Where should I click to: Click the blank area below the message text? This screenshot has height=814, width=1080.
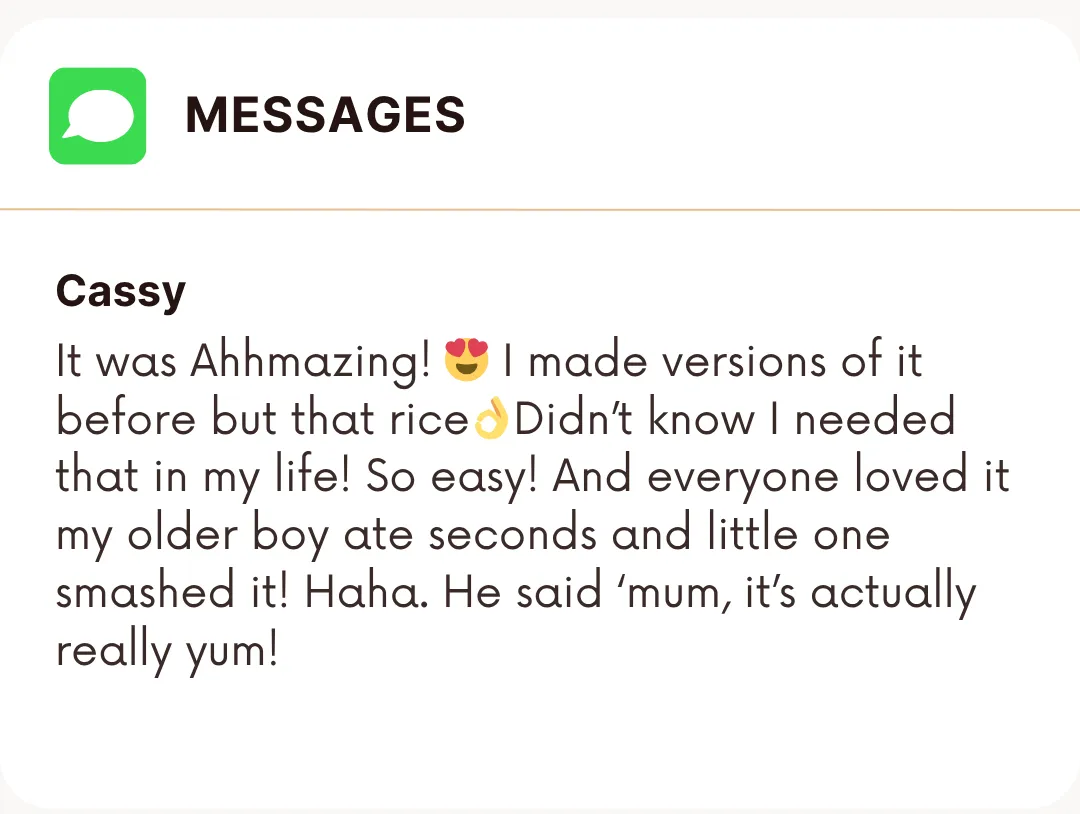540,740
